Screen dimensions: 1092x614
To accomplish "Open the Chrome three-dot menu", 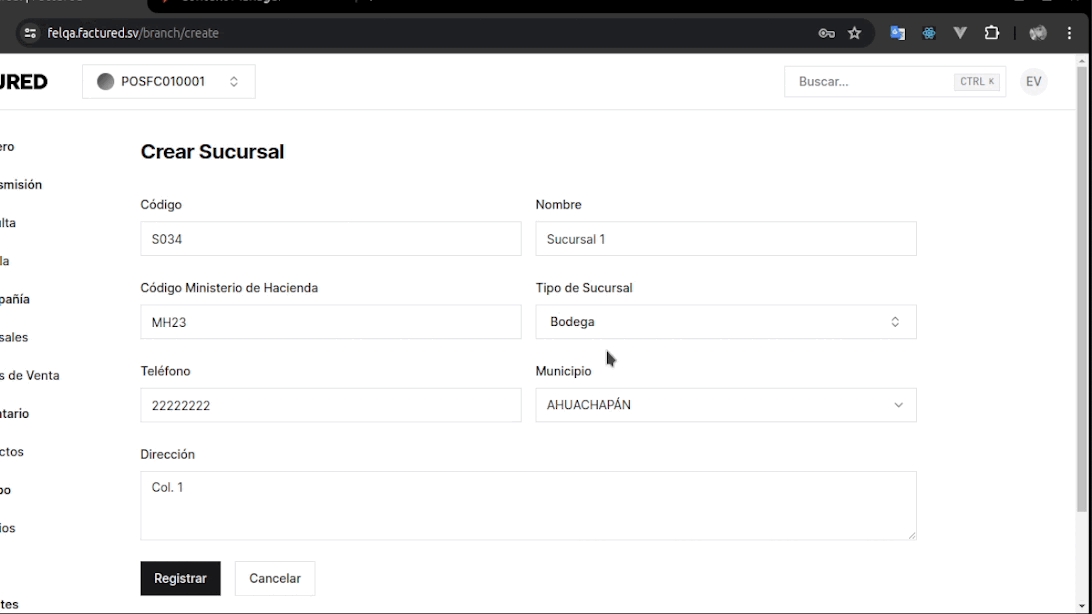I will tap(1069, 33).
